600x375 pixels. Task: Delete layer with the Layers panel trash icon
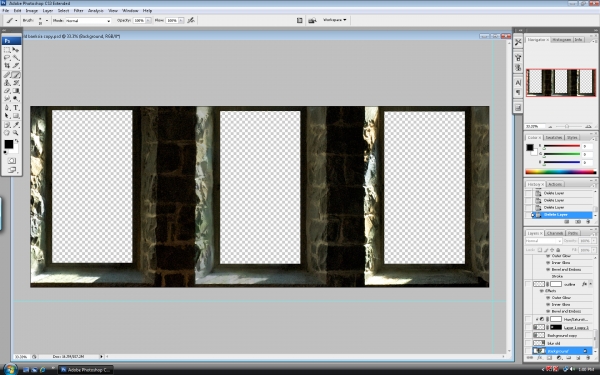click(x=588, y=358)
